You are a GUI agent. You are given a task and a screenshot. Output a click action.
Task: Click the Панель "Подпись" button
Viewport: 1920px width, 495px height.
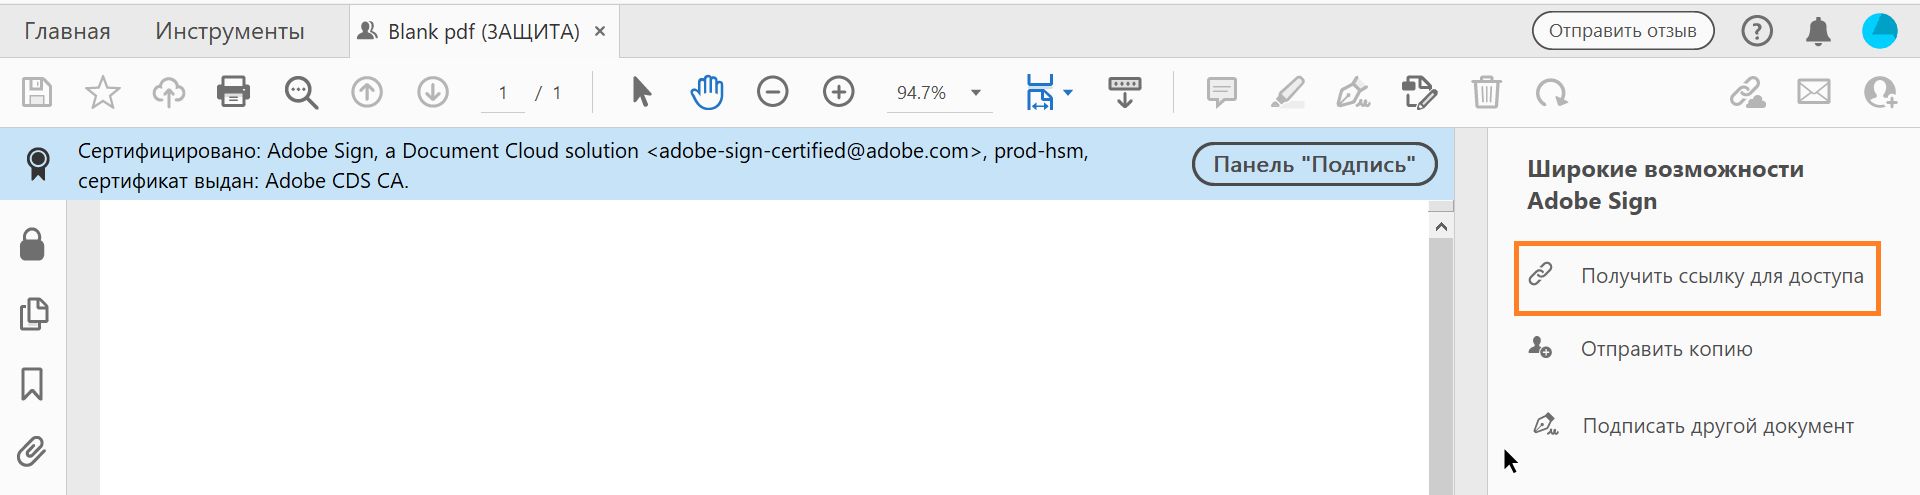pyautogui.click(x=1314, y=165)
